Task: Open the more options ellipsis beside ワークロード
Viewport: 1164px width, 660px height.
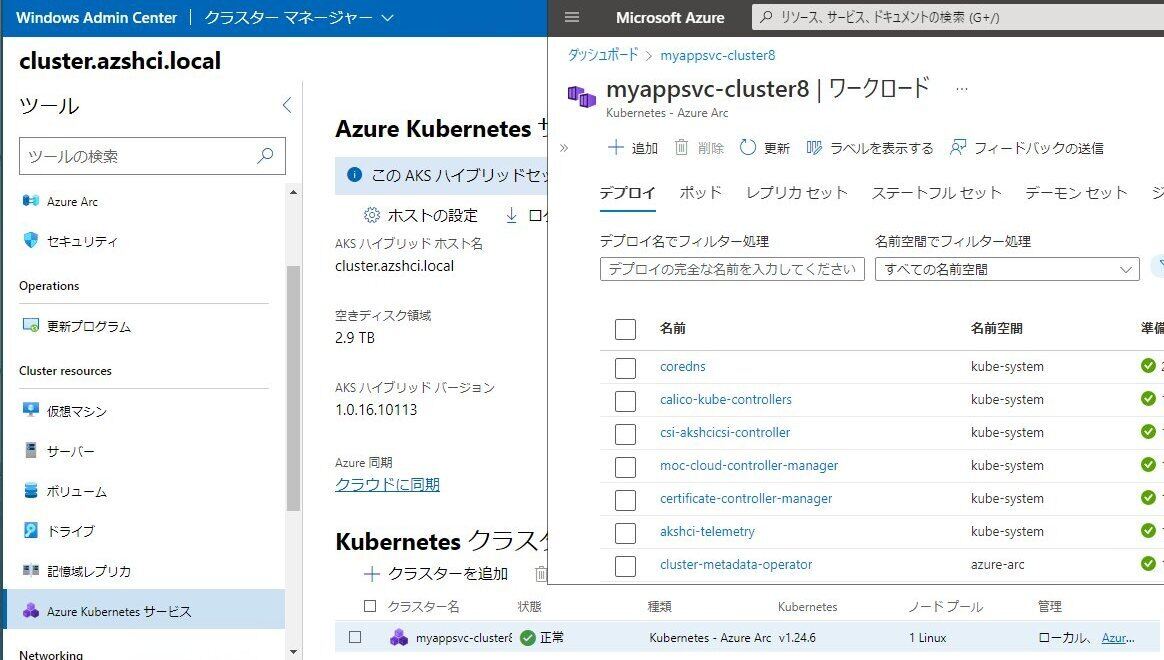Action: 961,89
